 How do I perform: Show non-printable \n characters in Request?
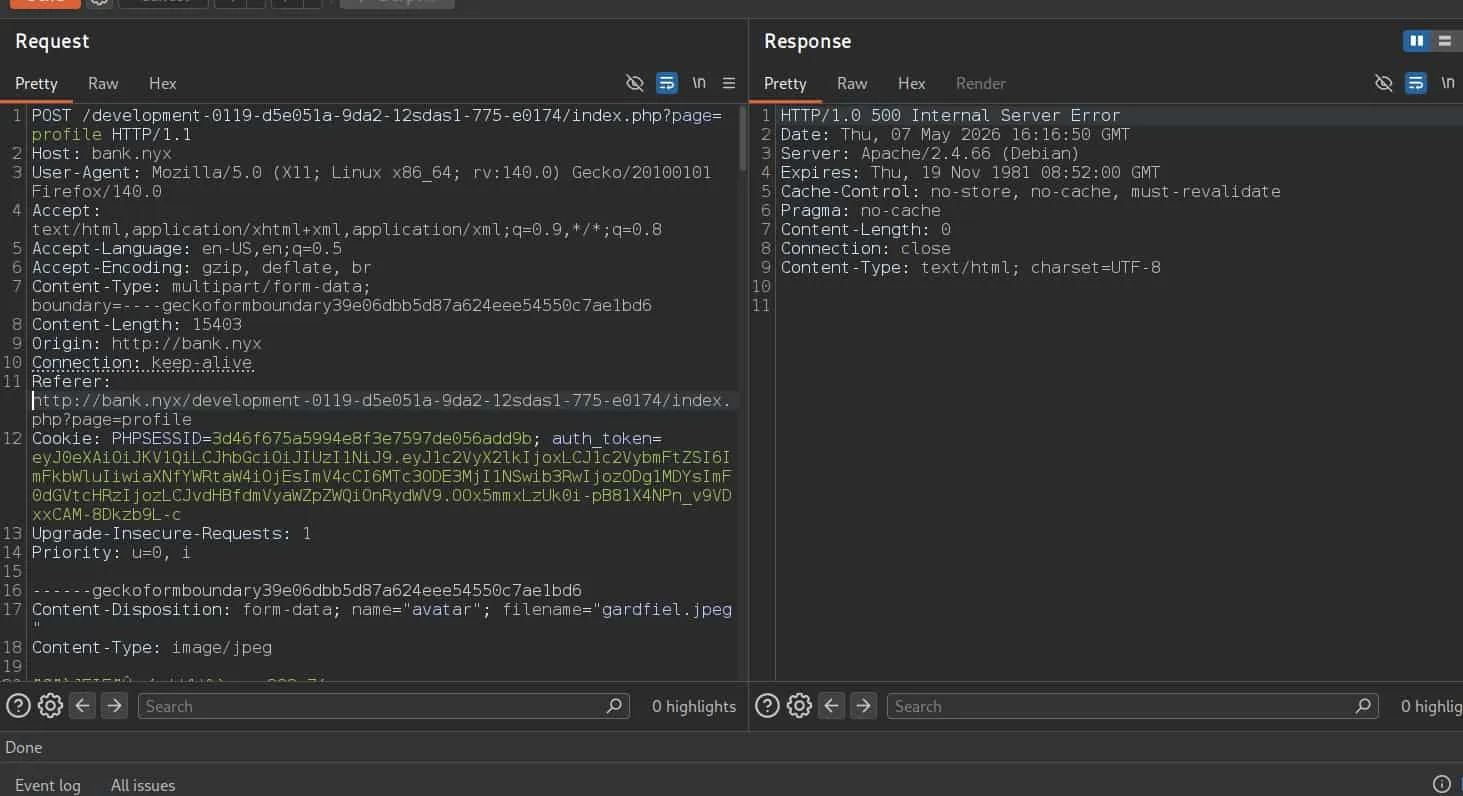click(x=699, y=83)
